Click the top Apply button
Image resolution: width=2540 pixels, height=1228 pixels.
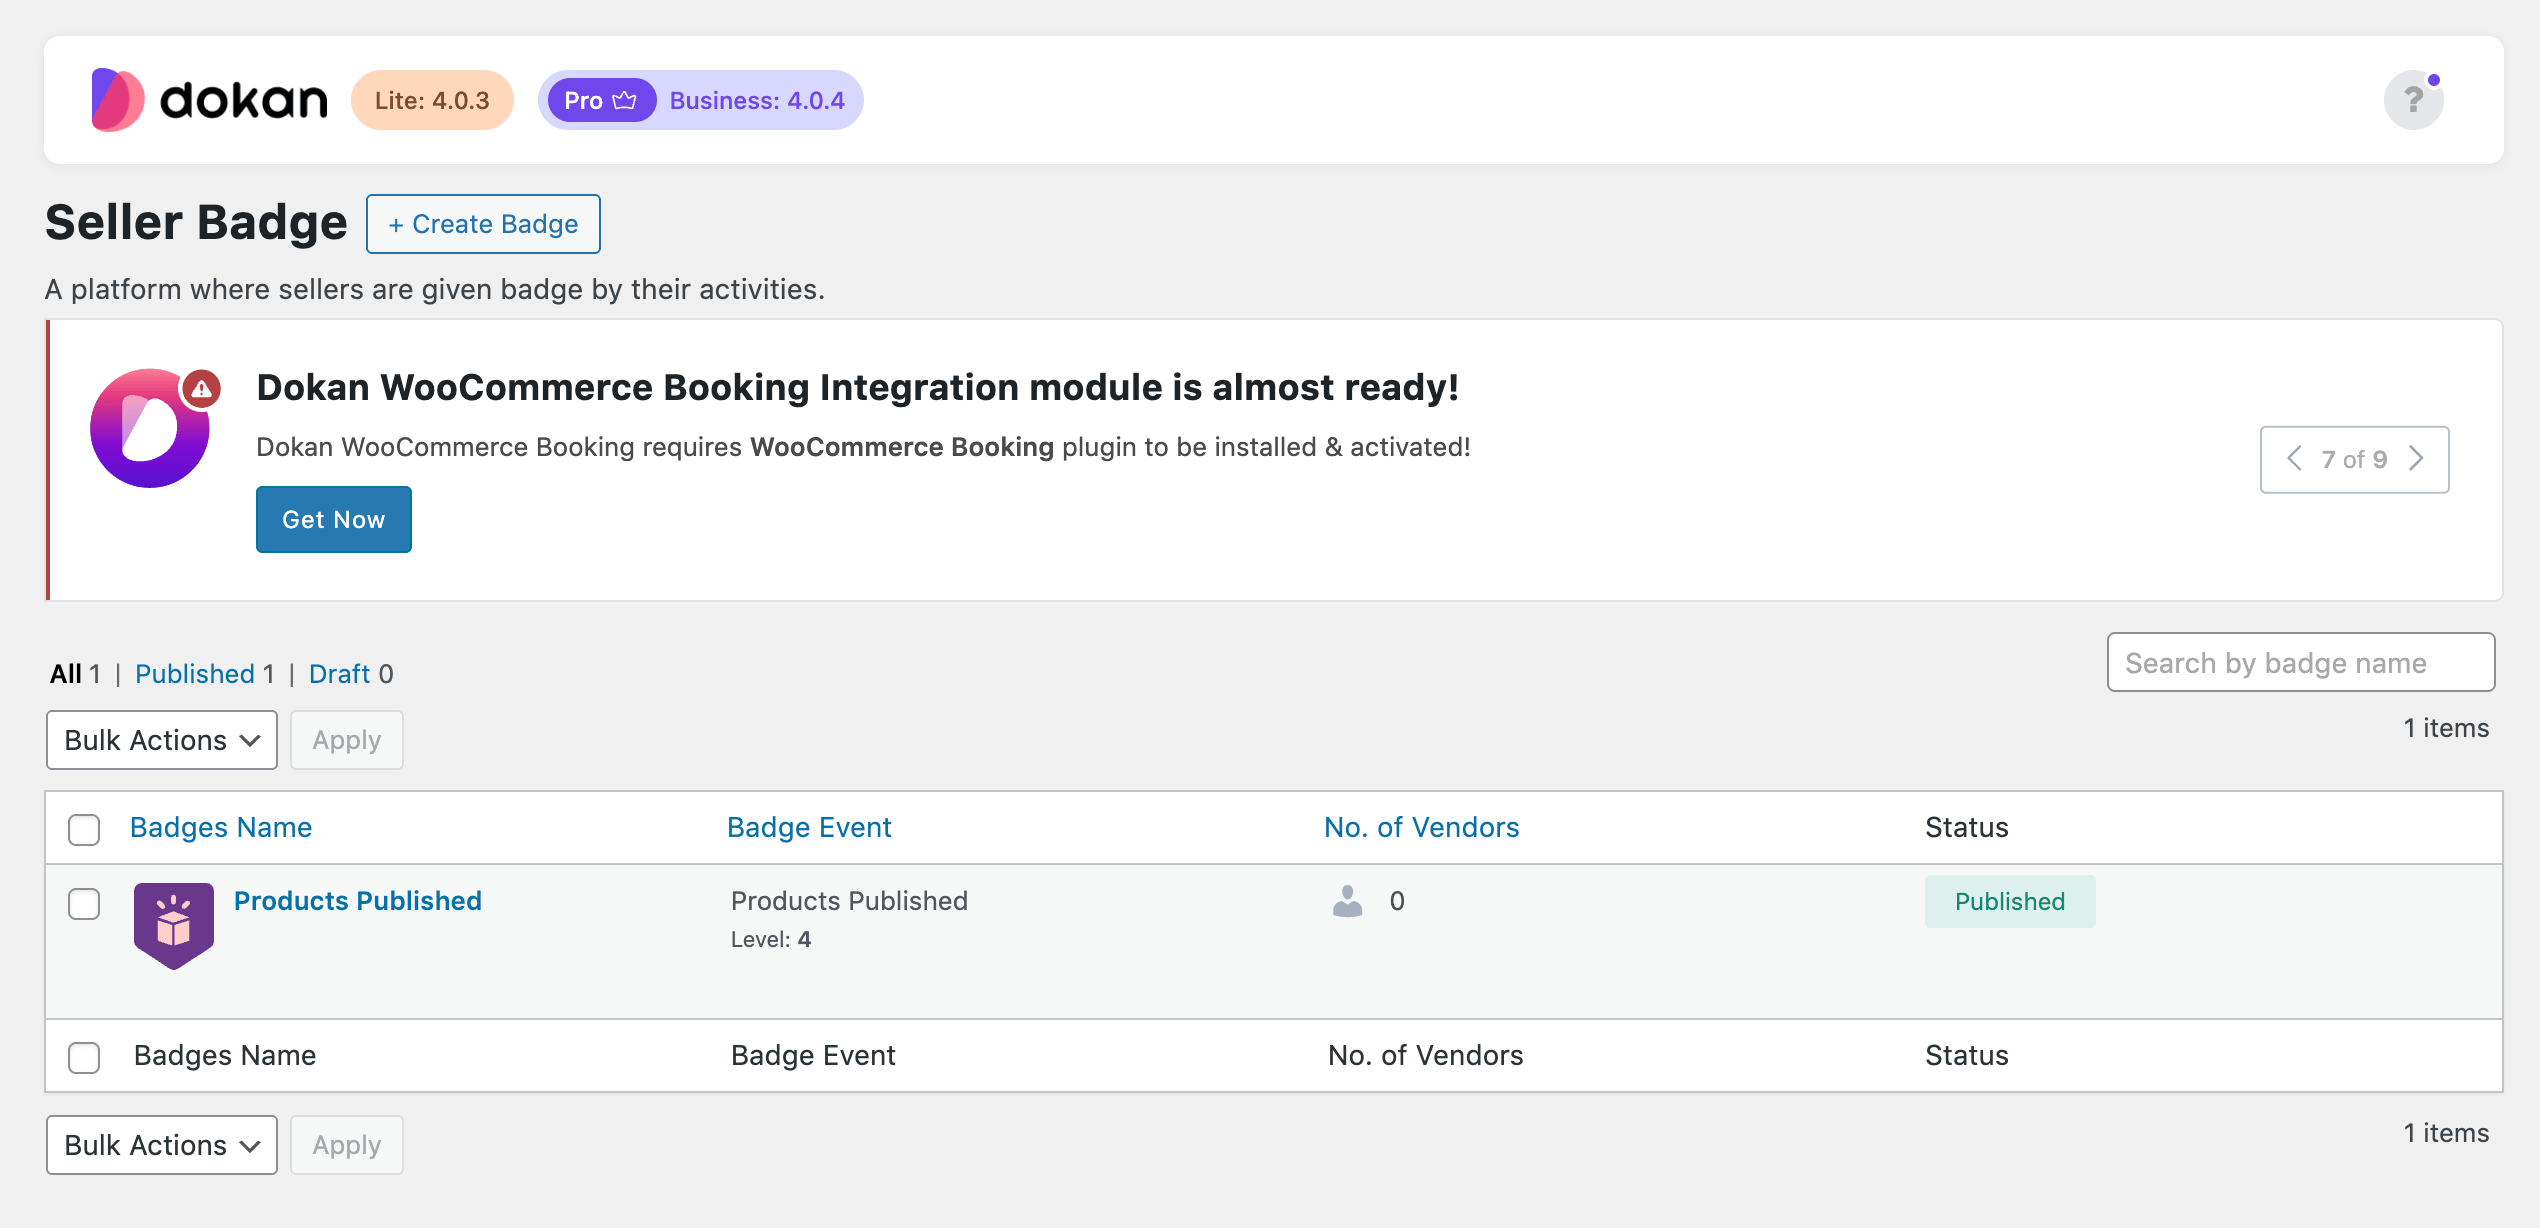point(347,740)
